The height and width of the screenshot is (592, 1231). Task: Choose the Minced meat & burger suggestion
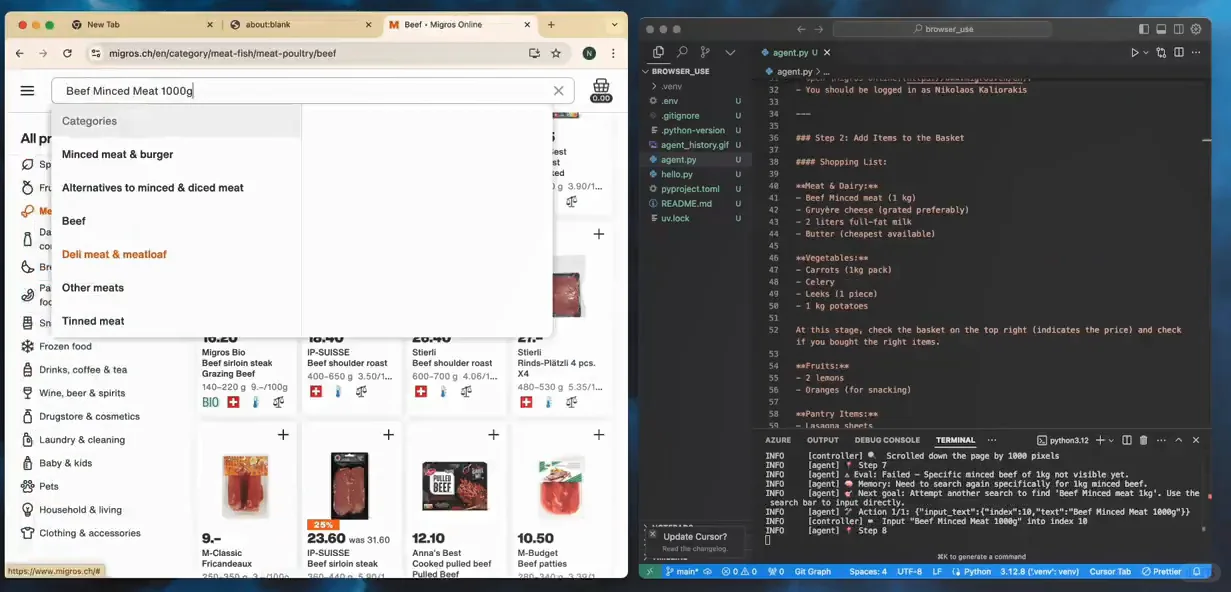point(117,154)
